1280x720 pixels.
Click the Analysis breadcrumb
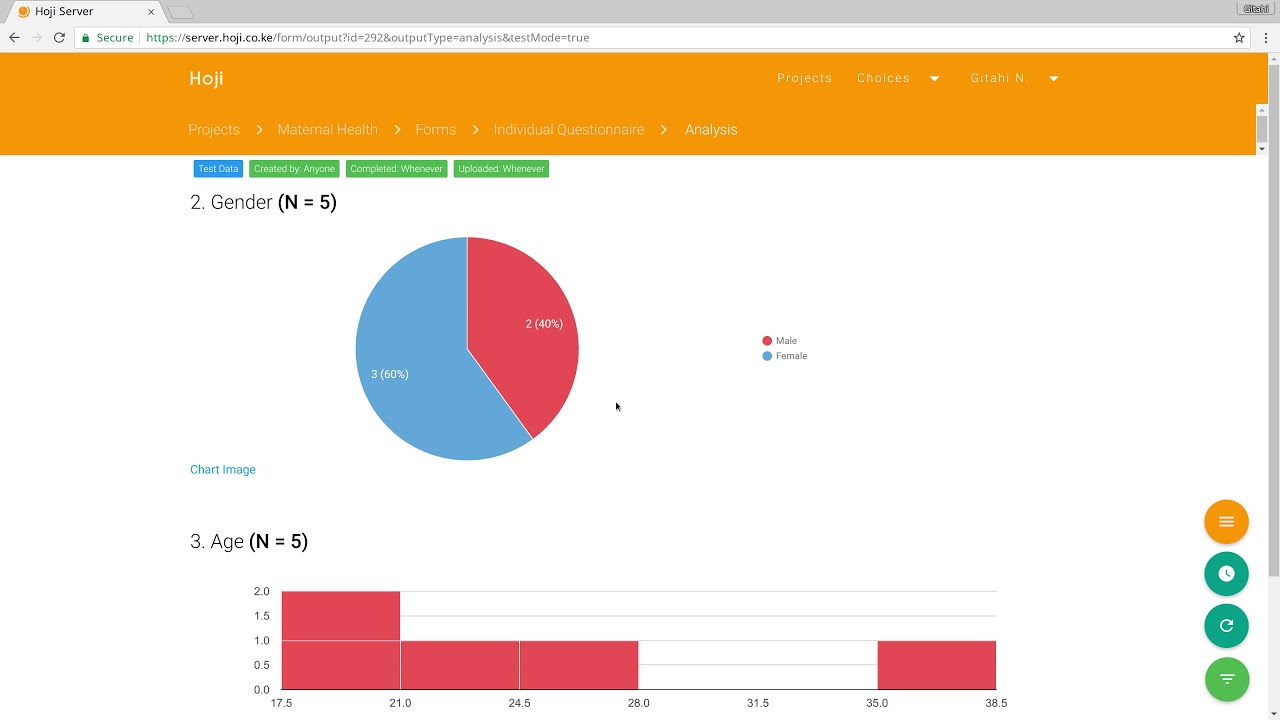click(711, 130)
